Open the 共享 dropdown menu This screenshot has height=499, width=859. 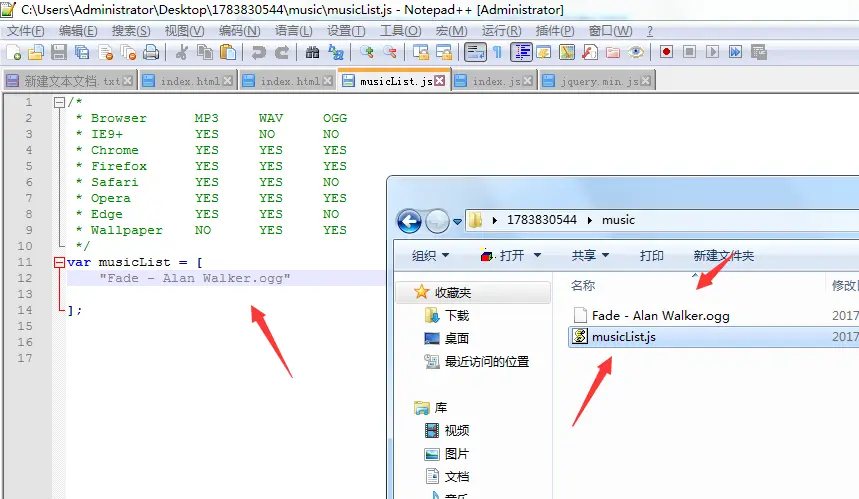pos(590,255)
